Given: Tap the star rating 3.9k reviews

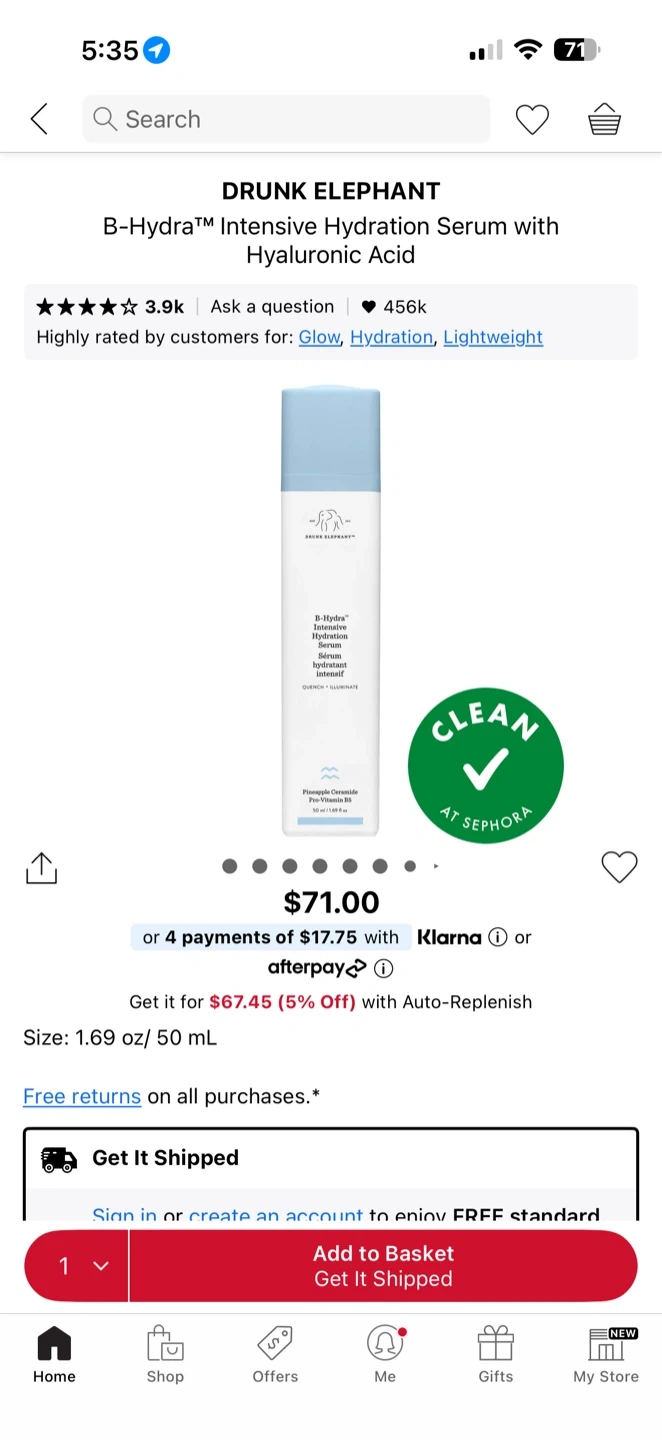Looking at the screenshot, I should click(x=110, y=307).
